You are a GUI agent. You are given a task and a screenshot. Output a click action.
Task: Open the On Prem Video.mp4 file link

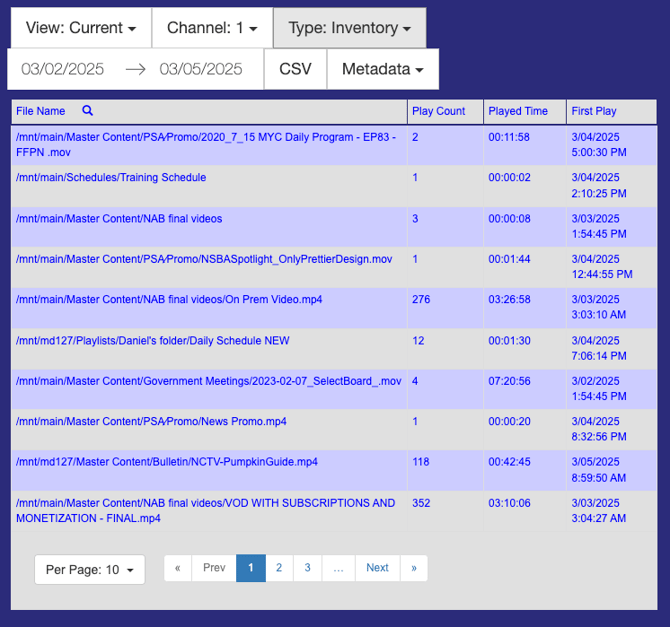[x=169, y=300]
